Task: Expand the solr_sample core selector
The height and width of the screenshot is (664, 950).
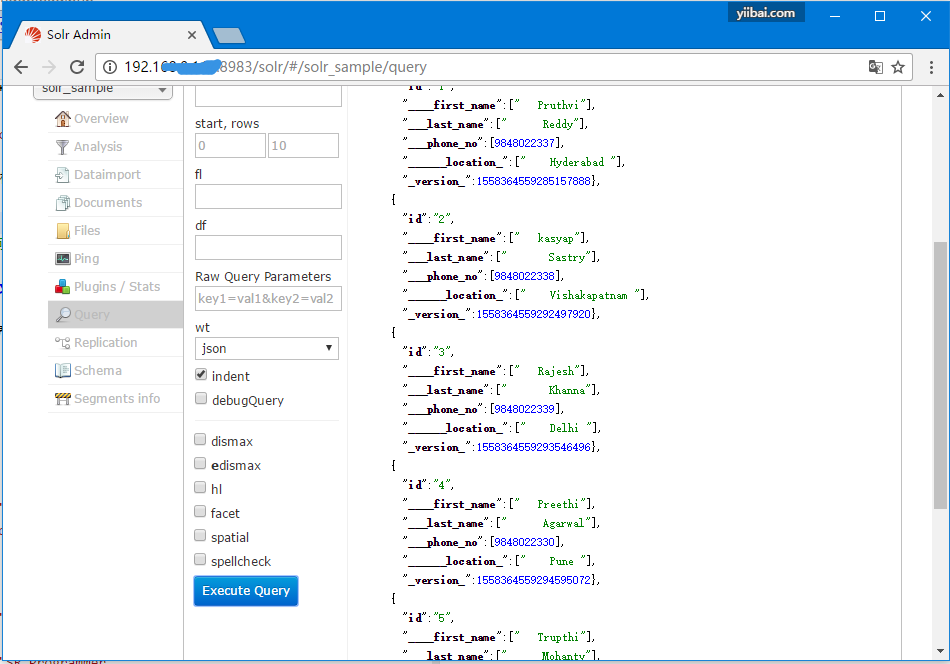Action: tap(104, 90)
